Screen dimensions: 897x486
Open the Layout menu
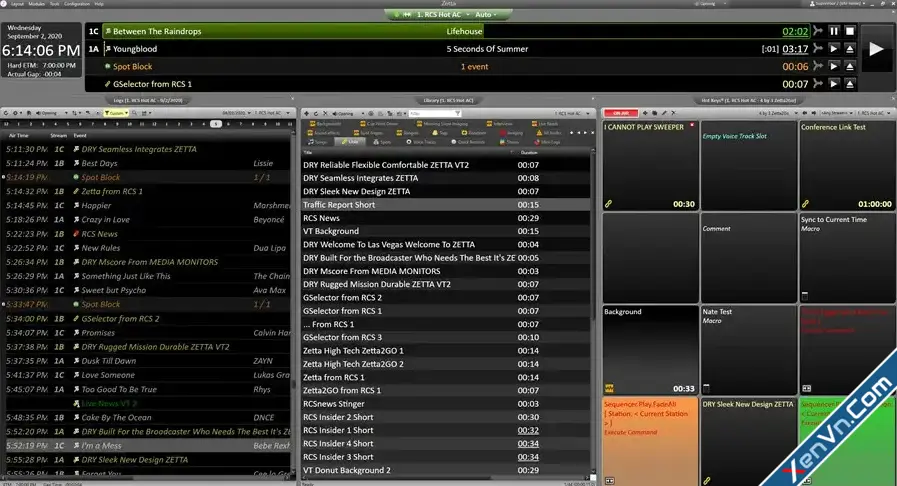18,3
